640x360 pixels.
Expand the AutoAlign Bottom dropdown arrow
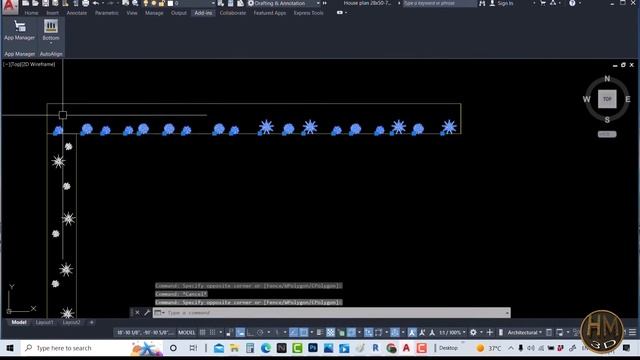click(51, 43)
